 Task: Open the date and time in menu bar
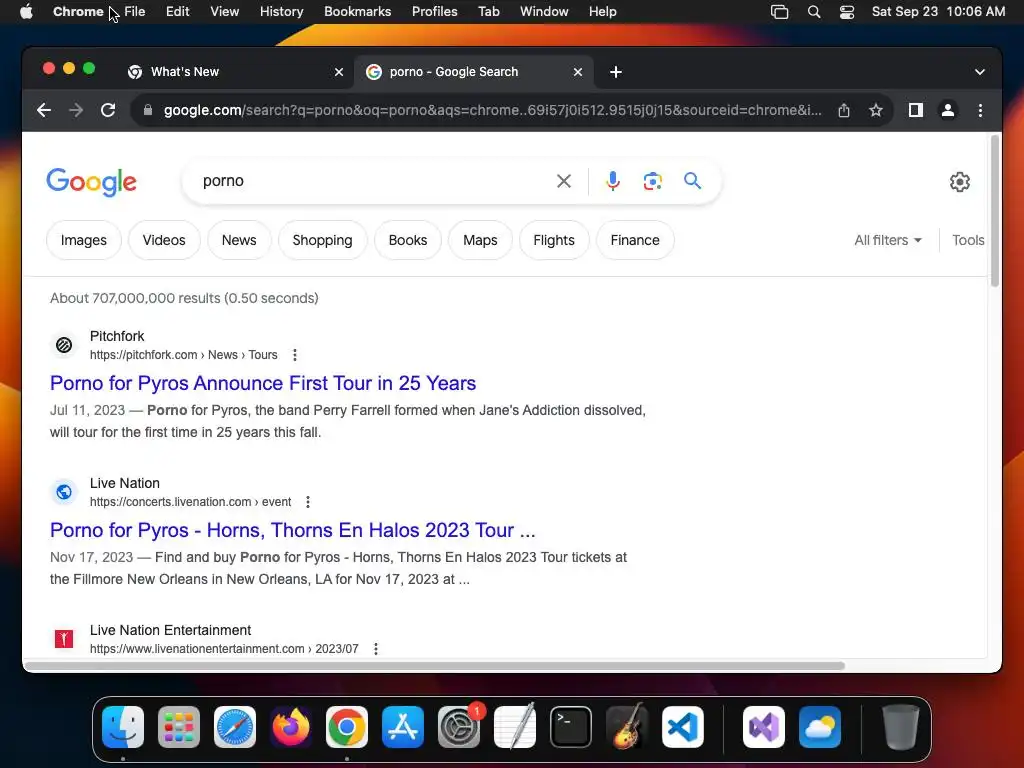[938, 12]
